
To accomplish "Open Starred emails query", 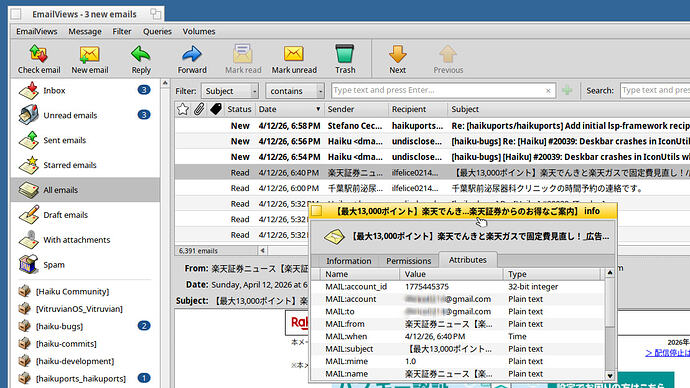I will point(85,165).
